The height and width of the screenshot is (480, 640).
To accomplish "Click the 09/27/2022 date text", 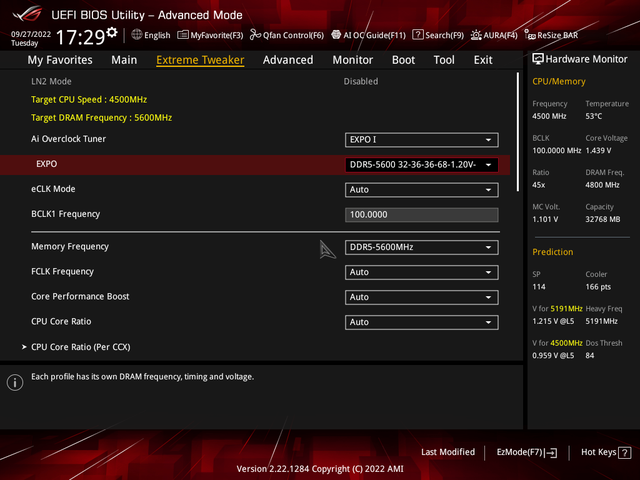I will (31, 34).
